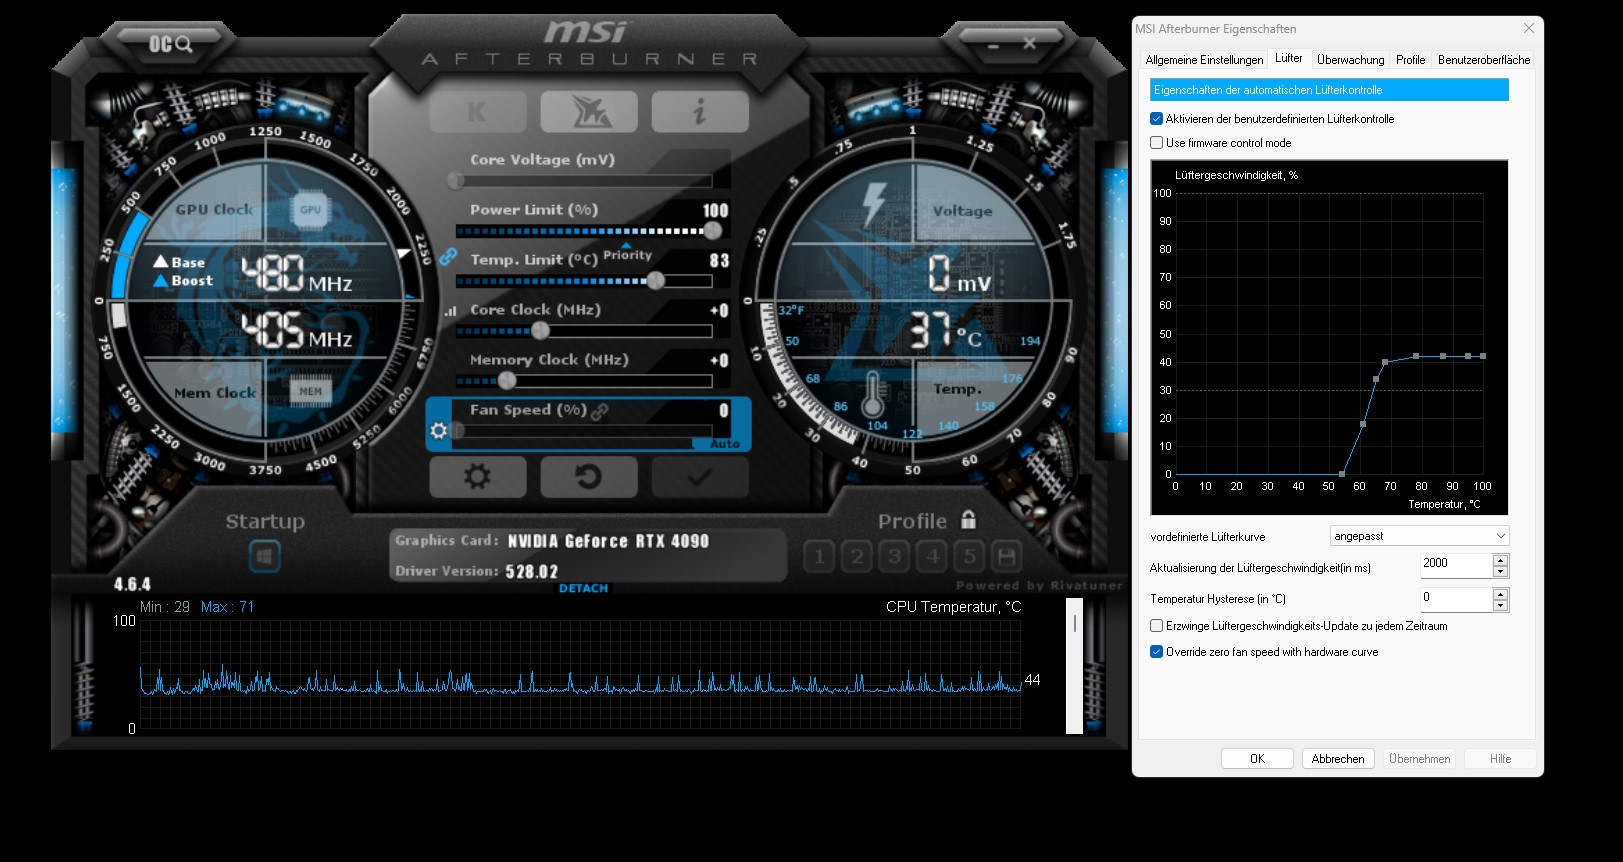Click the Memory Clock slider handle

click(507, 381)
